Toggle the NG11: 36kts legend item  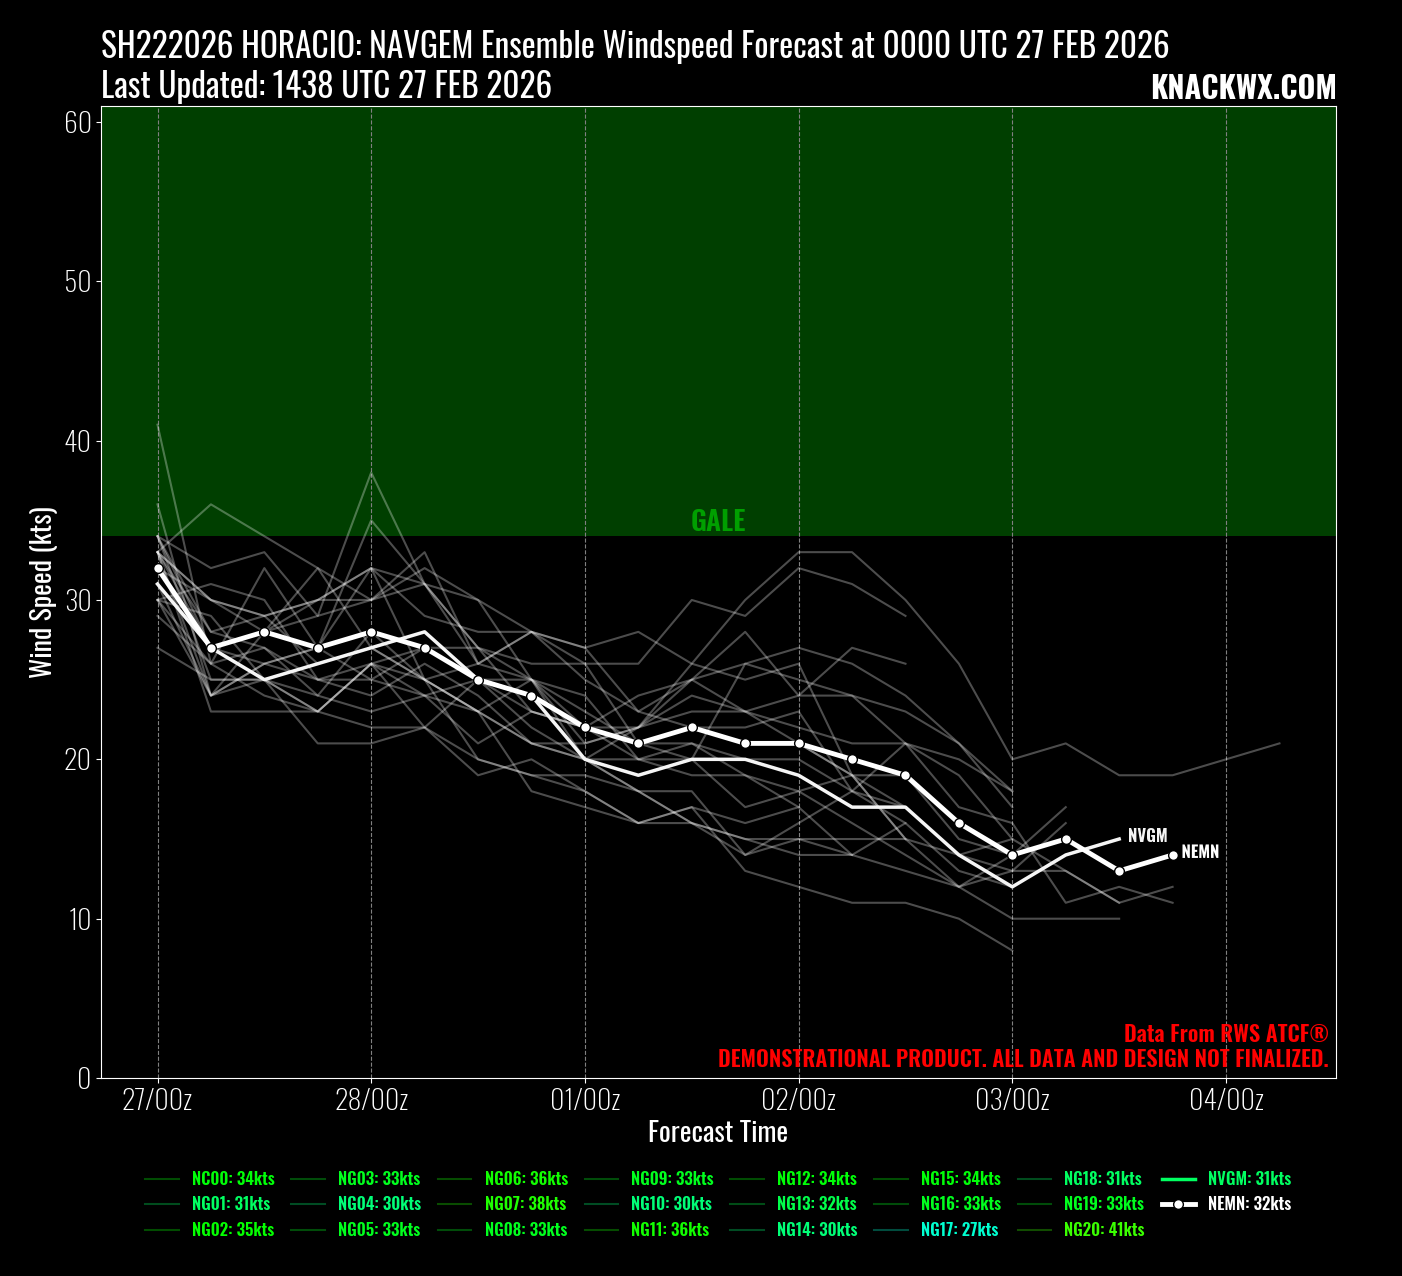(670, 1229)
